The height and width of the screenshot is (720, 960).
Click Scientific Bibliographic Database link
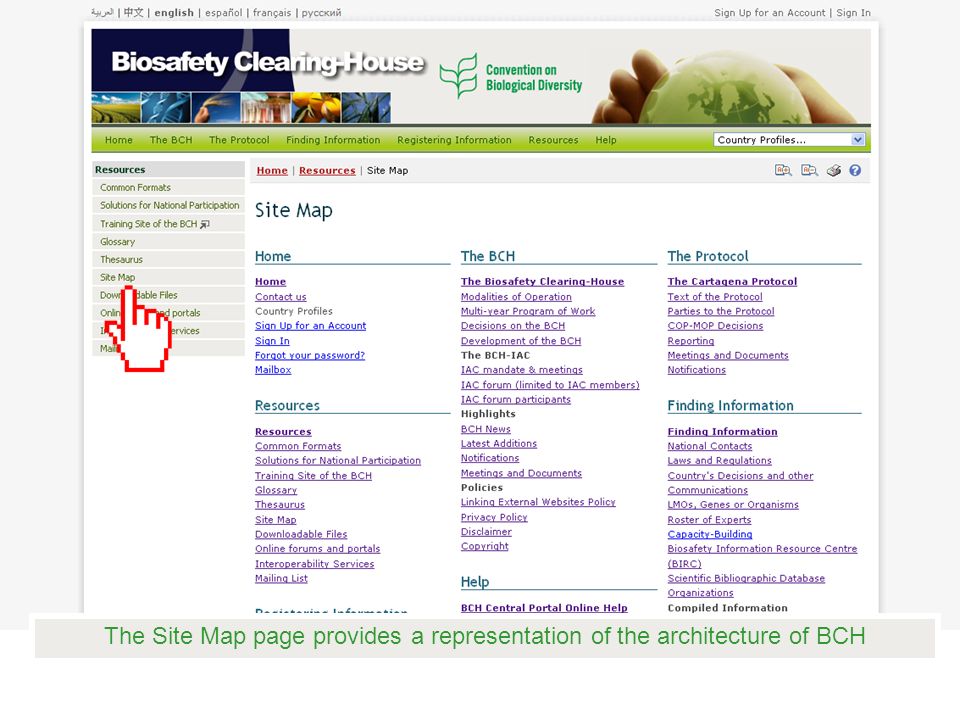point(746,578)
